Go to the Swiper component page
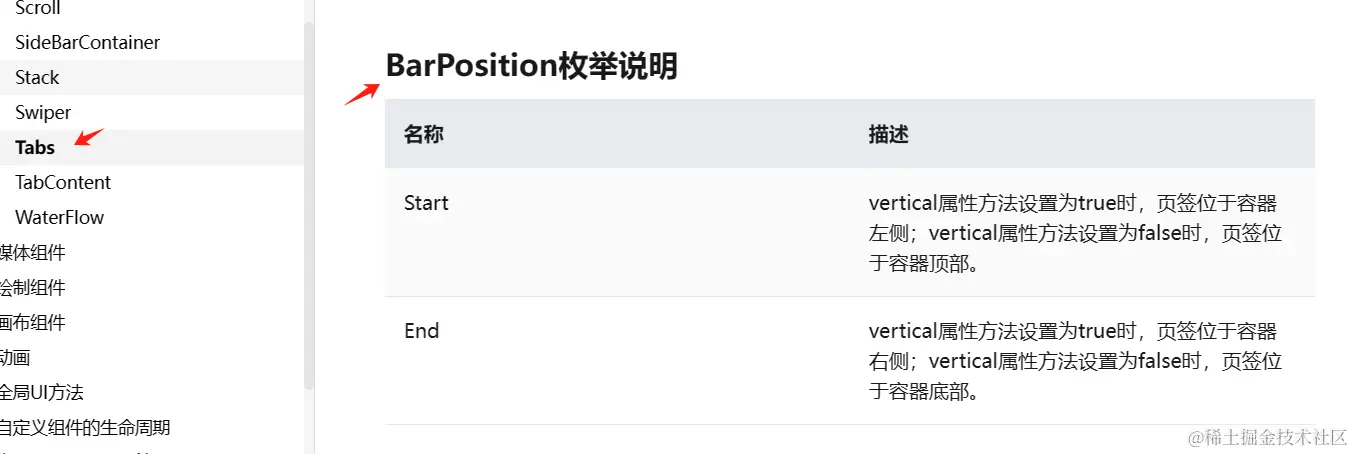This screenshot has width=1354, height=454. 43,112
